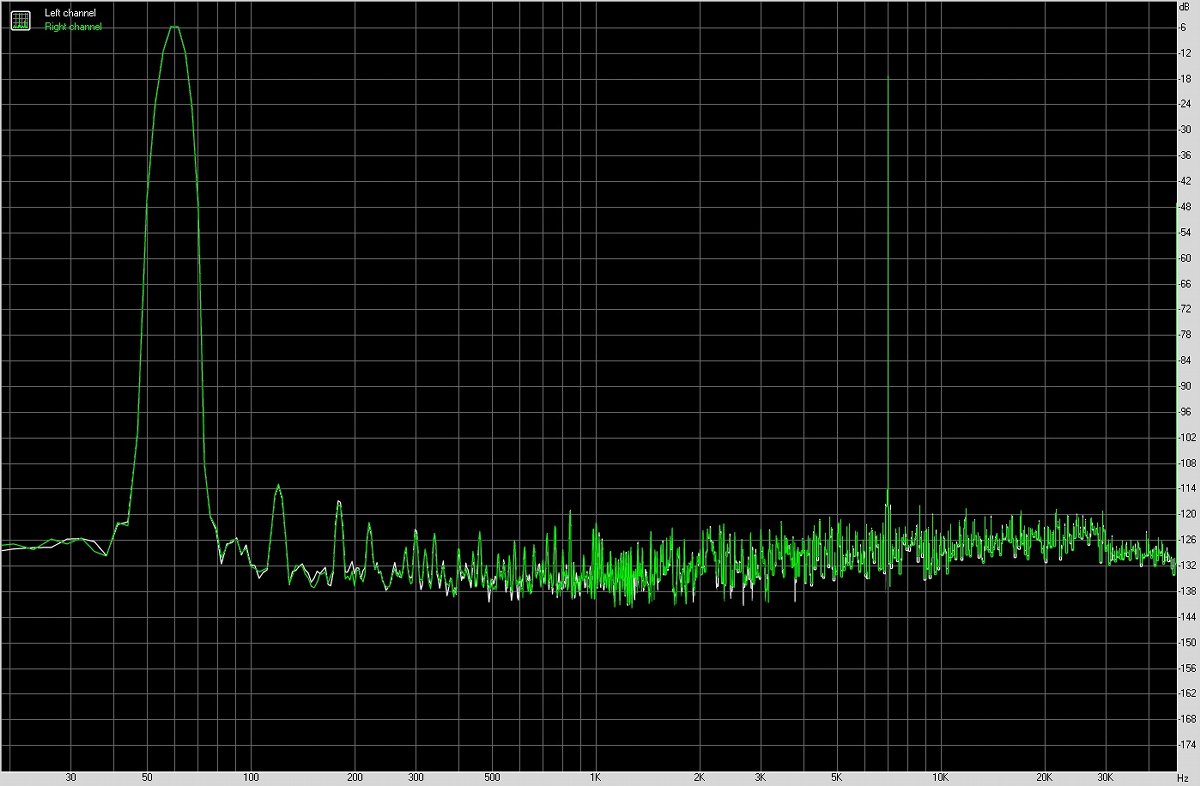The image size is (1200, 786).
Task: Click the 10K frequency axis label
Action: (x=940, y=777)
